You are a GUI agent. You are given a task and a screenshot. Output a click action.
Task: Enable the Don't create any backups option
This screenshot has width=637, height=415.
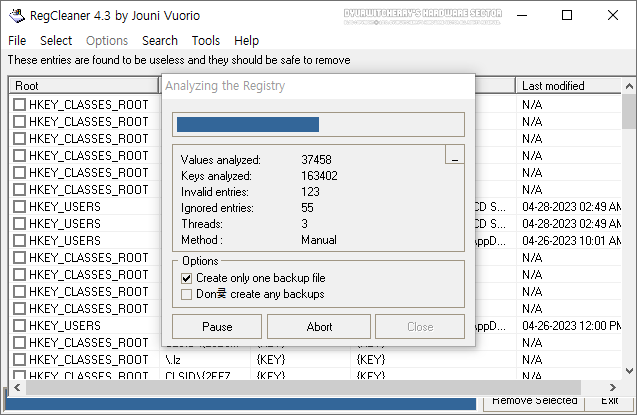tap(186, 294)
